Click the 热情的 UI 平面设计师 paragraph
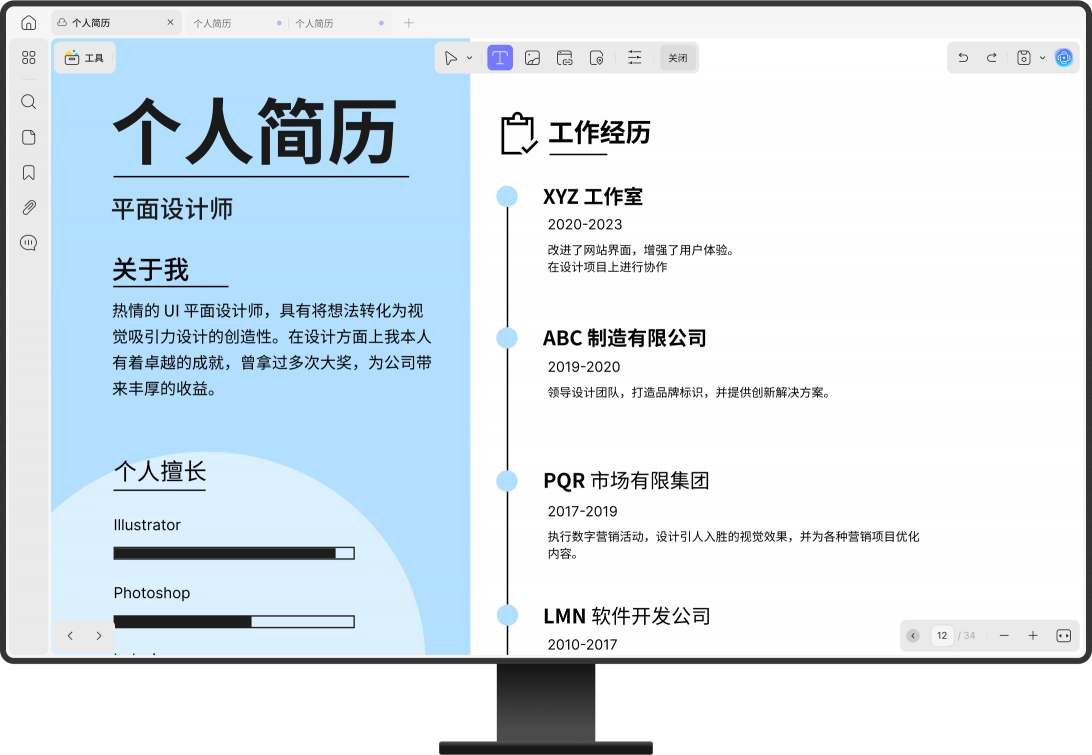Viewport: 1092px width, 755px height. 272,350
